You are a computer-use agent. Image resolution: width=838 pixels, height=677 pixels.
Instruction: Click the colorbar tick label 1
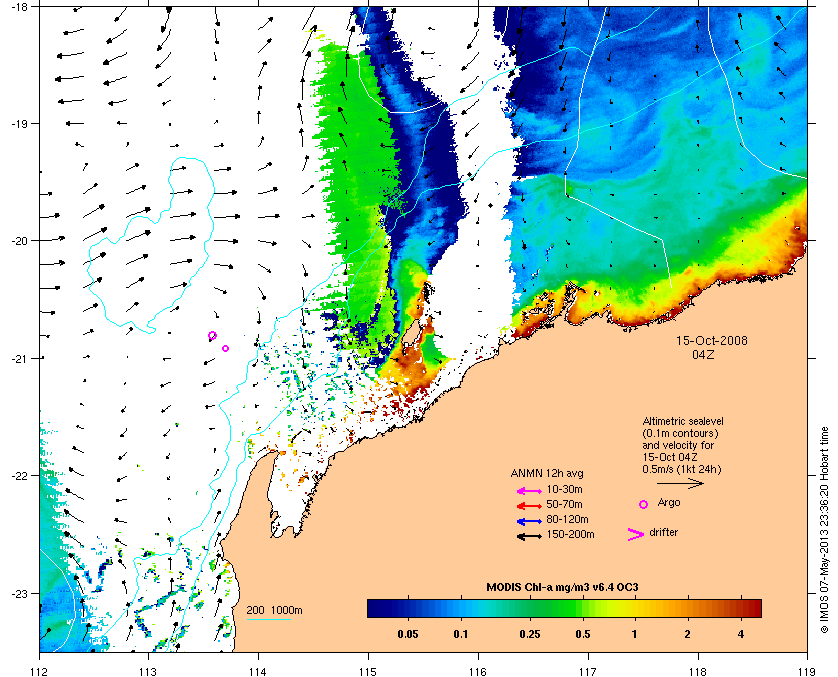point(634,635)
